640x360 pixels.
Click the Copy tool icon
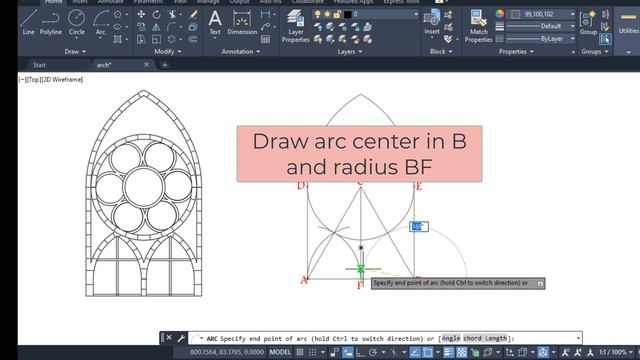tap(141, 27)
